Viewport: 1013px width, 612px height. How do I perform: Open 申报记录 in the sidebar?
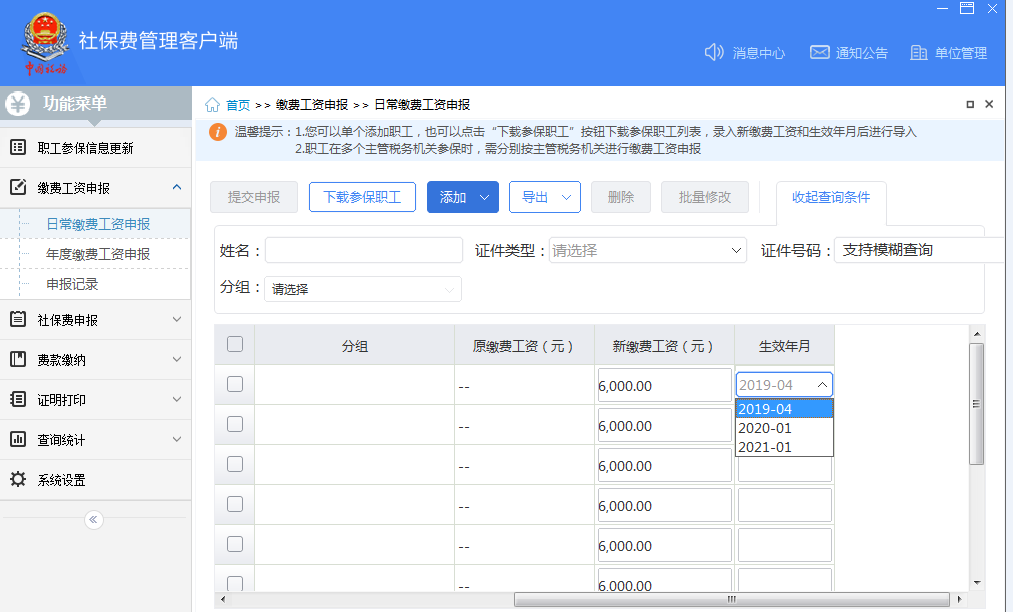pyautogui.click(x=72, y=284)
